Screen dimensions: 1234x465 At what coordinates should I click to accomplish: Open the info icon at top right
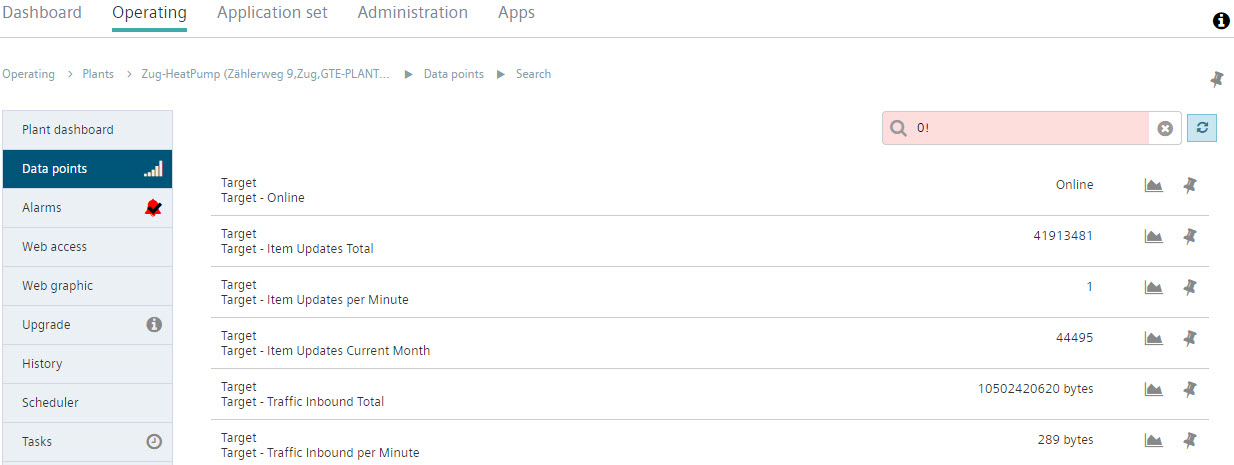pos(1221,21)
